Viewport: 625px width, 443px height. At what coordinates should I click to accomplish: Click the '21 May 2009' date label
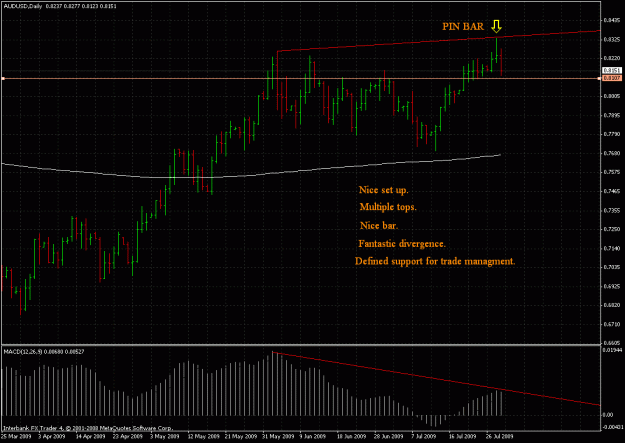tap(241, 436)
